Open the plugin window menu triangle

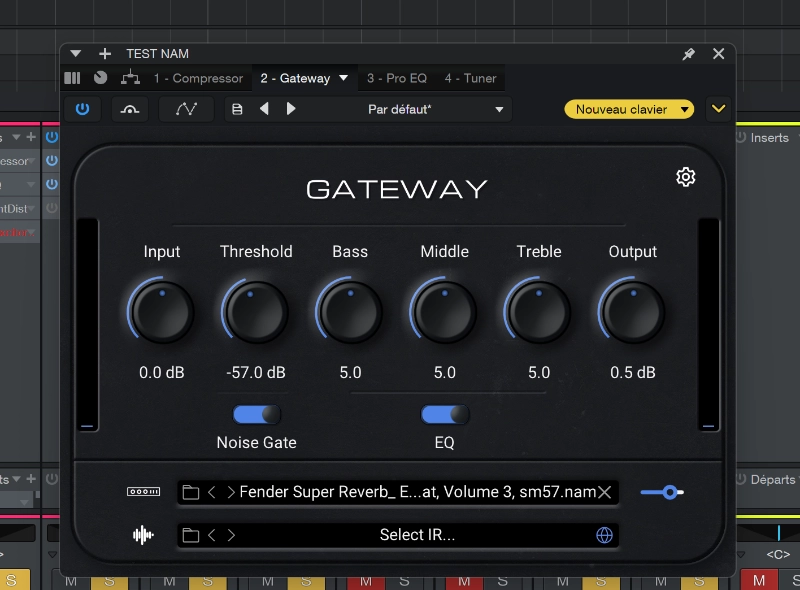(x=76, y=54)
